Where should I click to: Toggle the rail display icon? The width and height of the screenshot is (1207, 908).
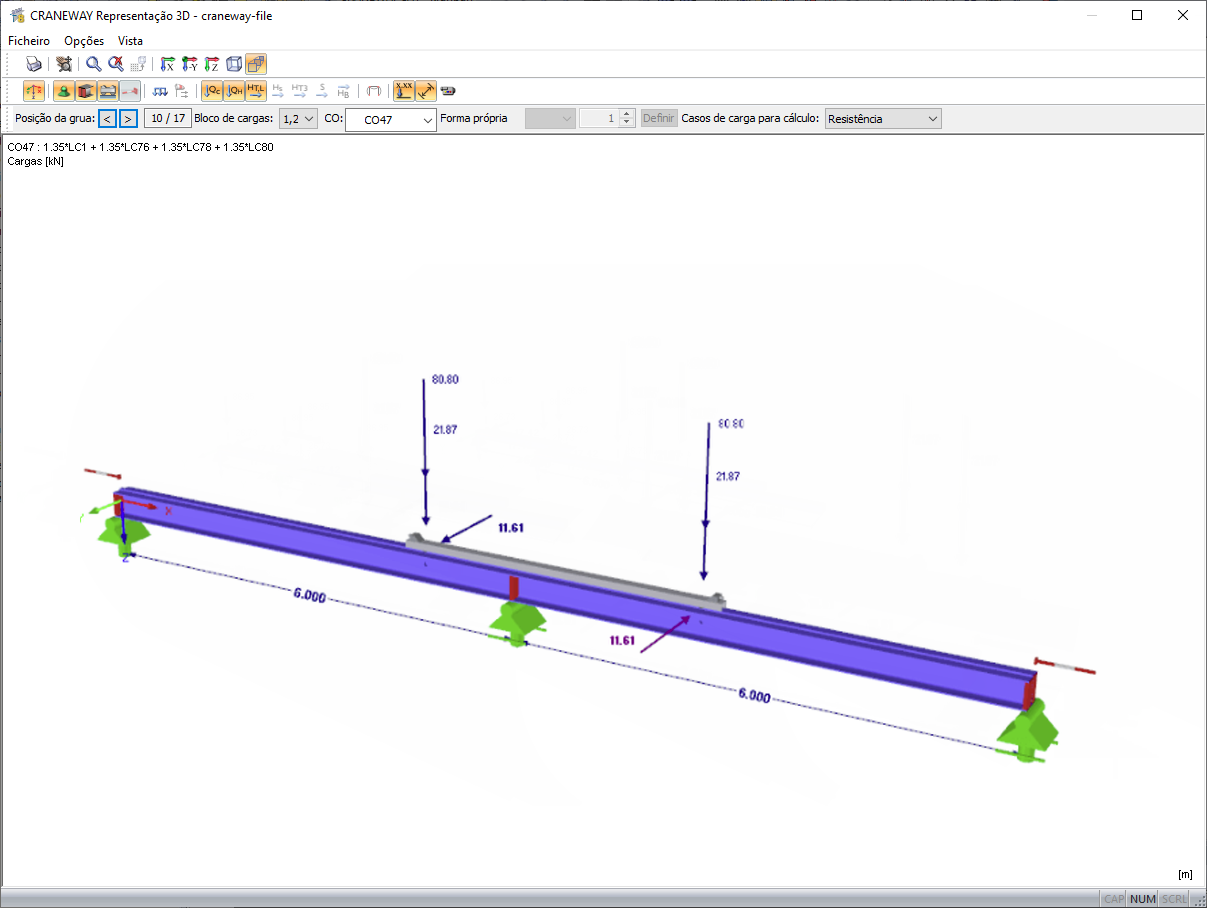click(x=108, y=91)
